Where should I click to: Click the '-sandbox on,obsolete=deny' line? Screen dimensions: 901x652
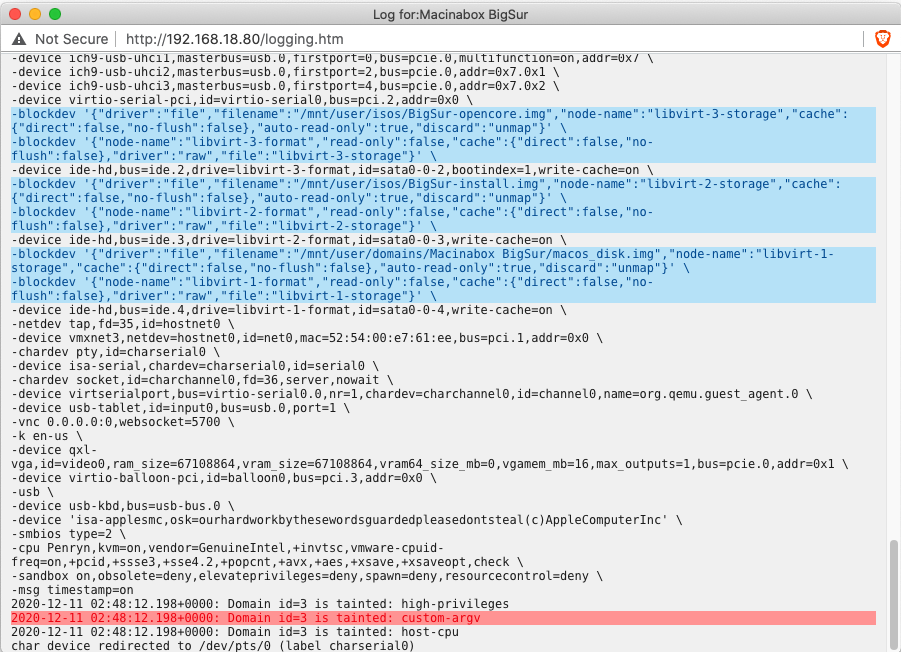(307, 576)
